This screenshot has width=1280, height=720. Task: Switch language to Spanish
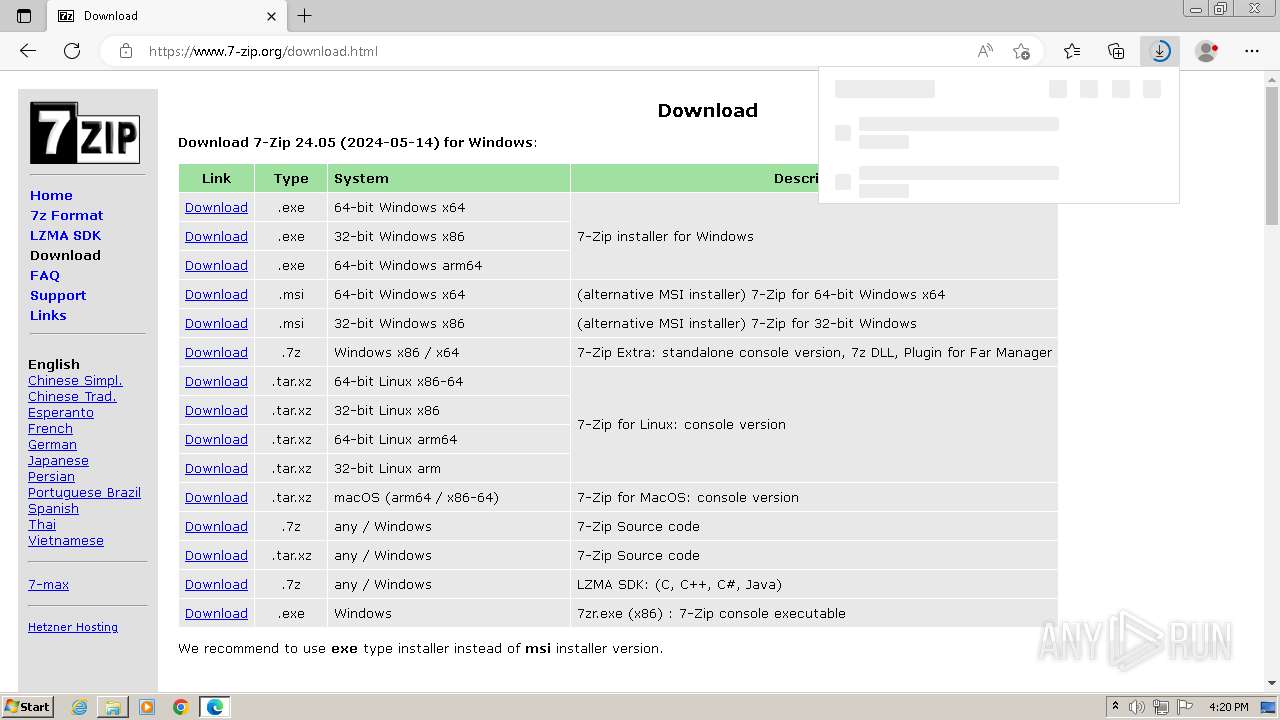(53, 508)
